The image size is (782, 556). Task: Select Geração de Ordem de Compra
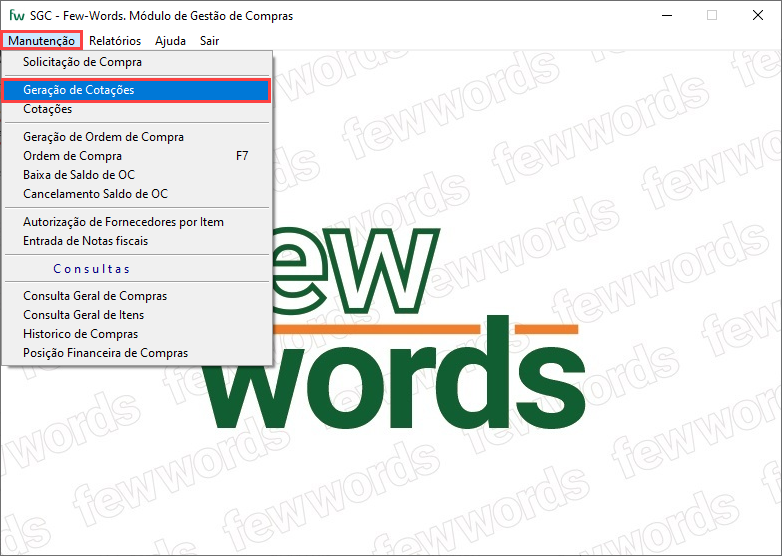(x=137, y=137)
